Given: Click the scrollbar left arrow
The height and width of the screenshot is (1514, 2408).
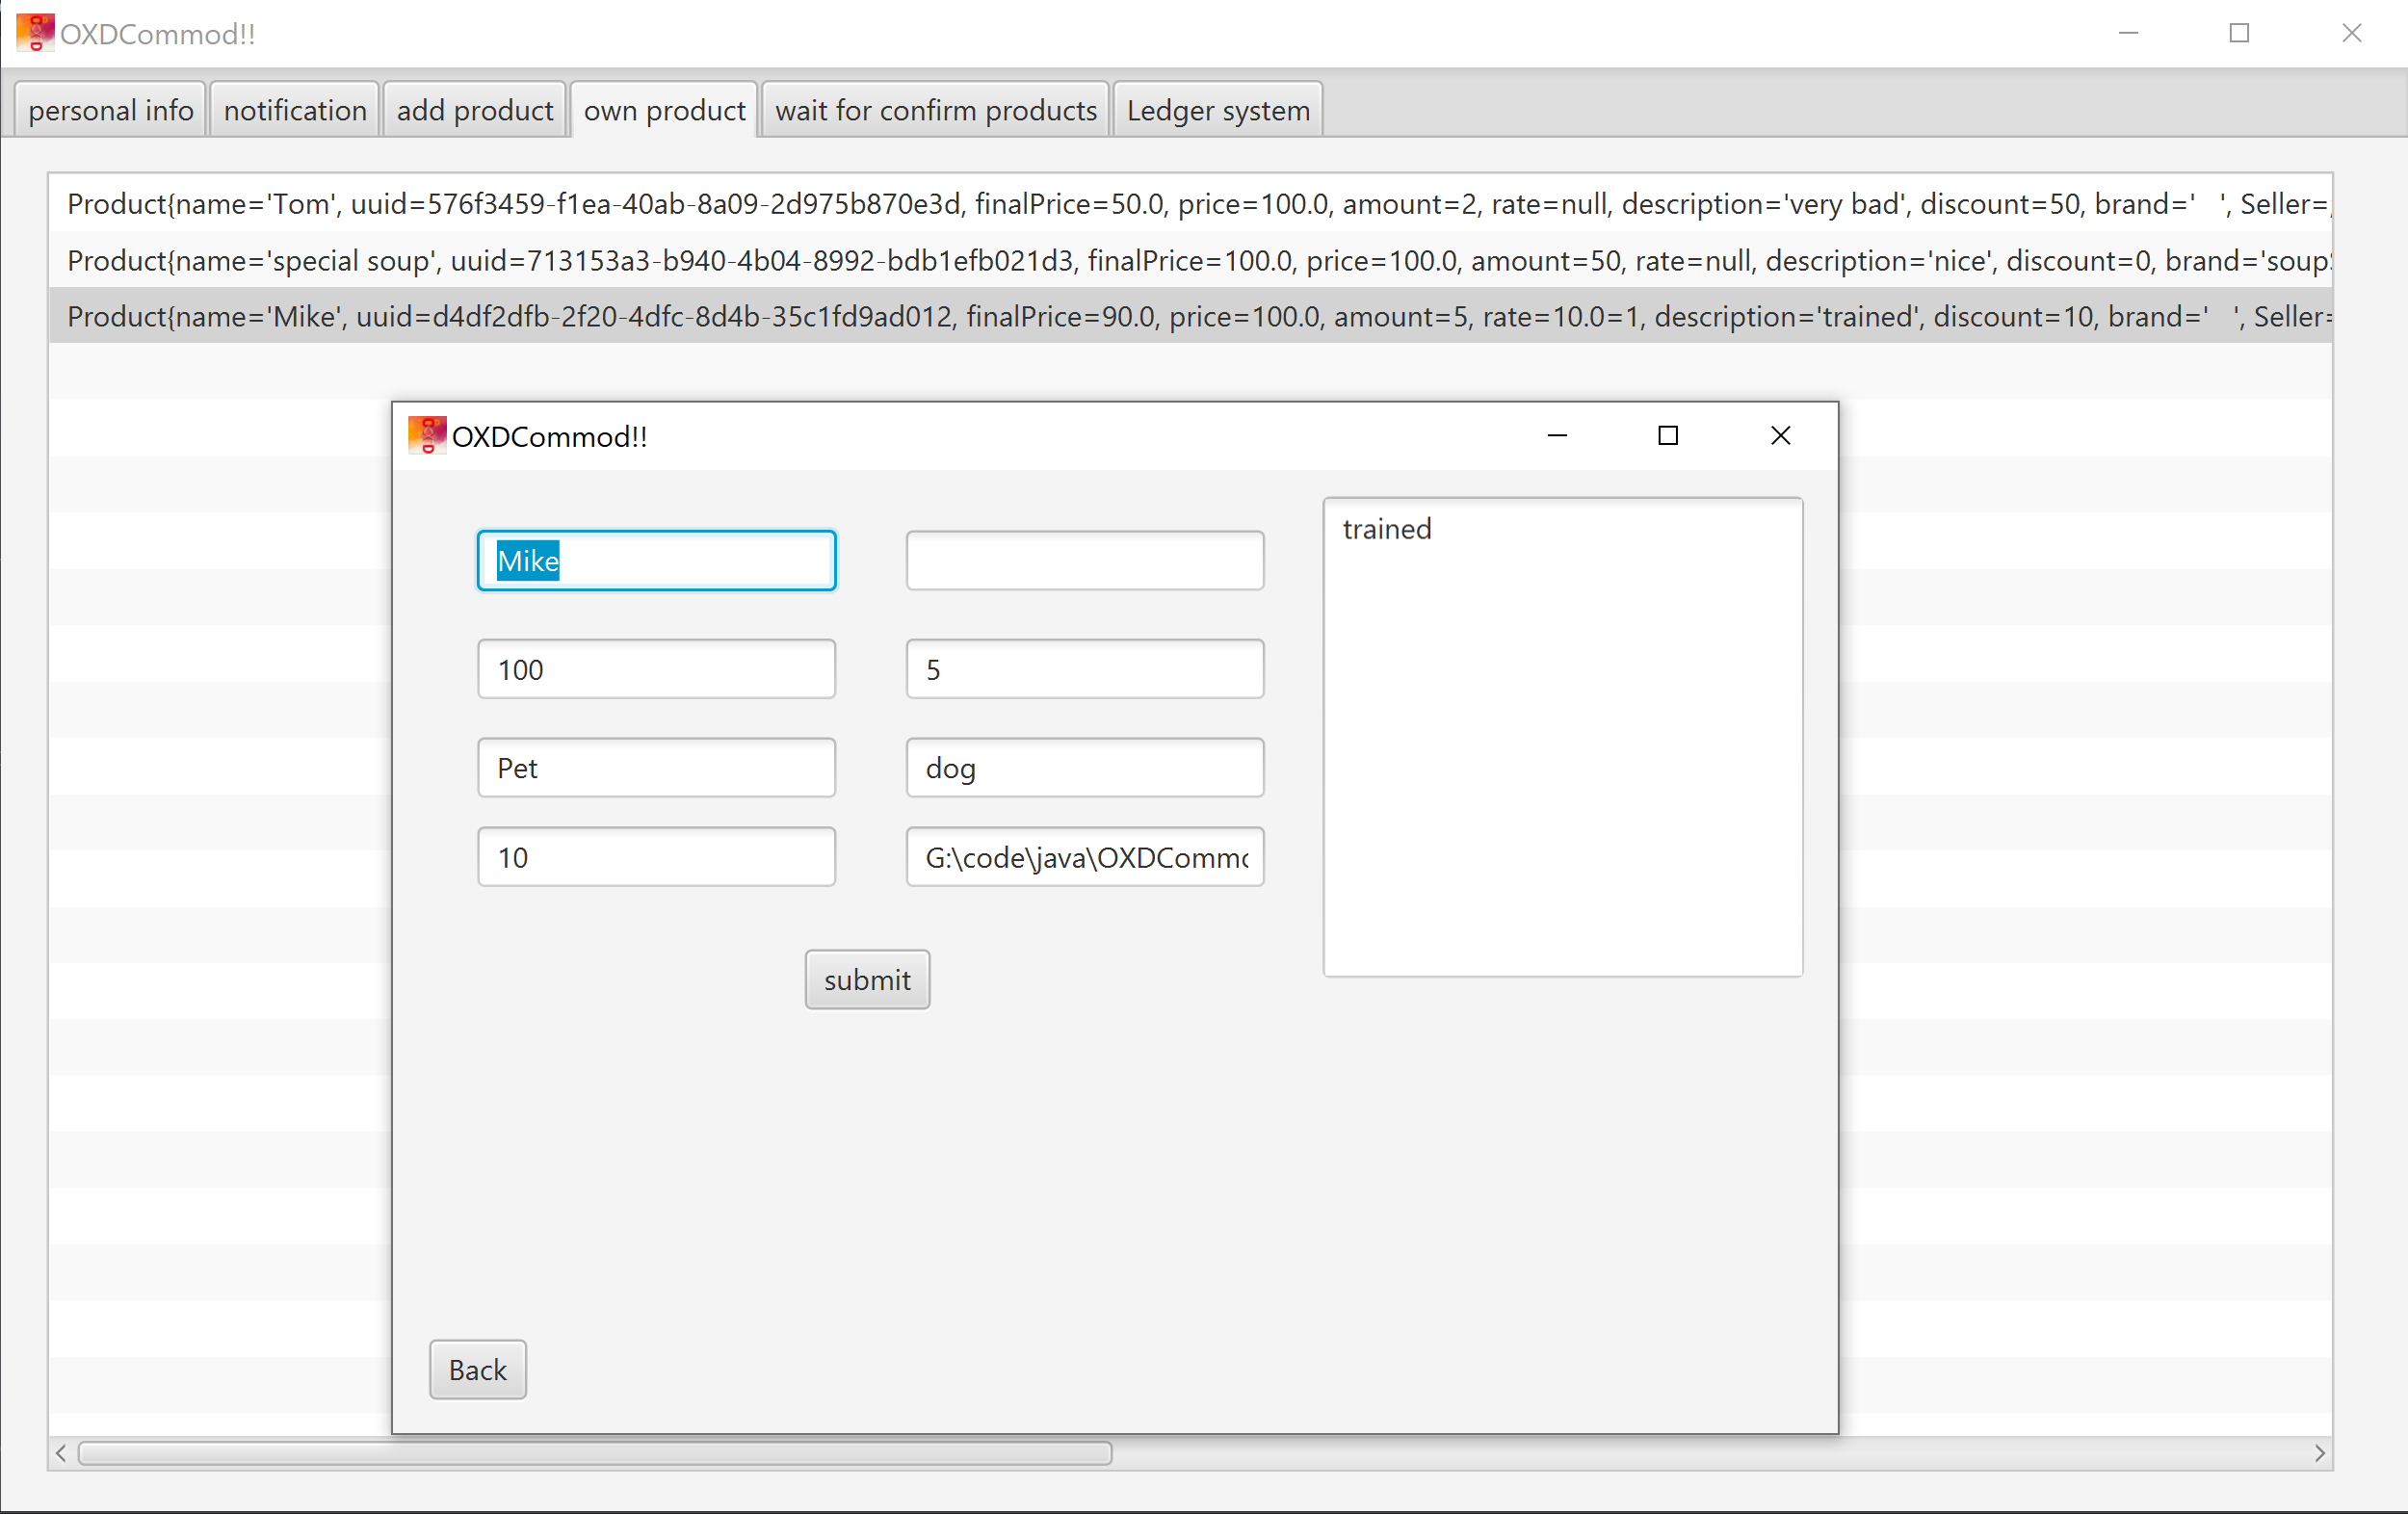Looking at the screenshot, I should [x=61, y=1452].
